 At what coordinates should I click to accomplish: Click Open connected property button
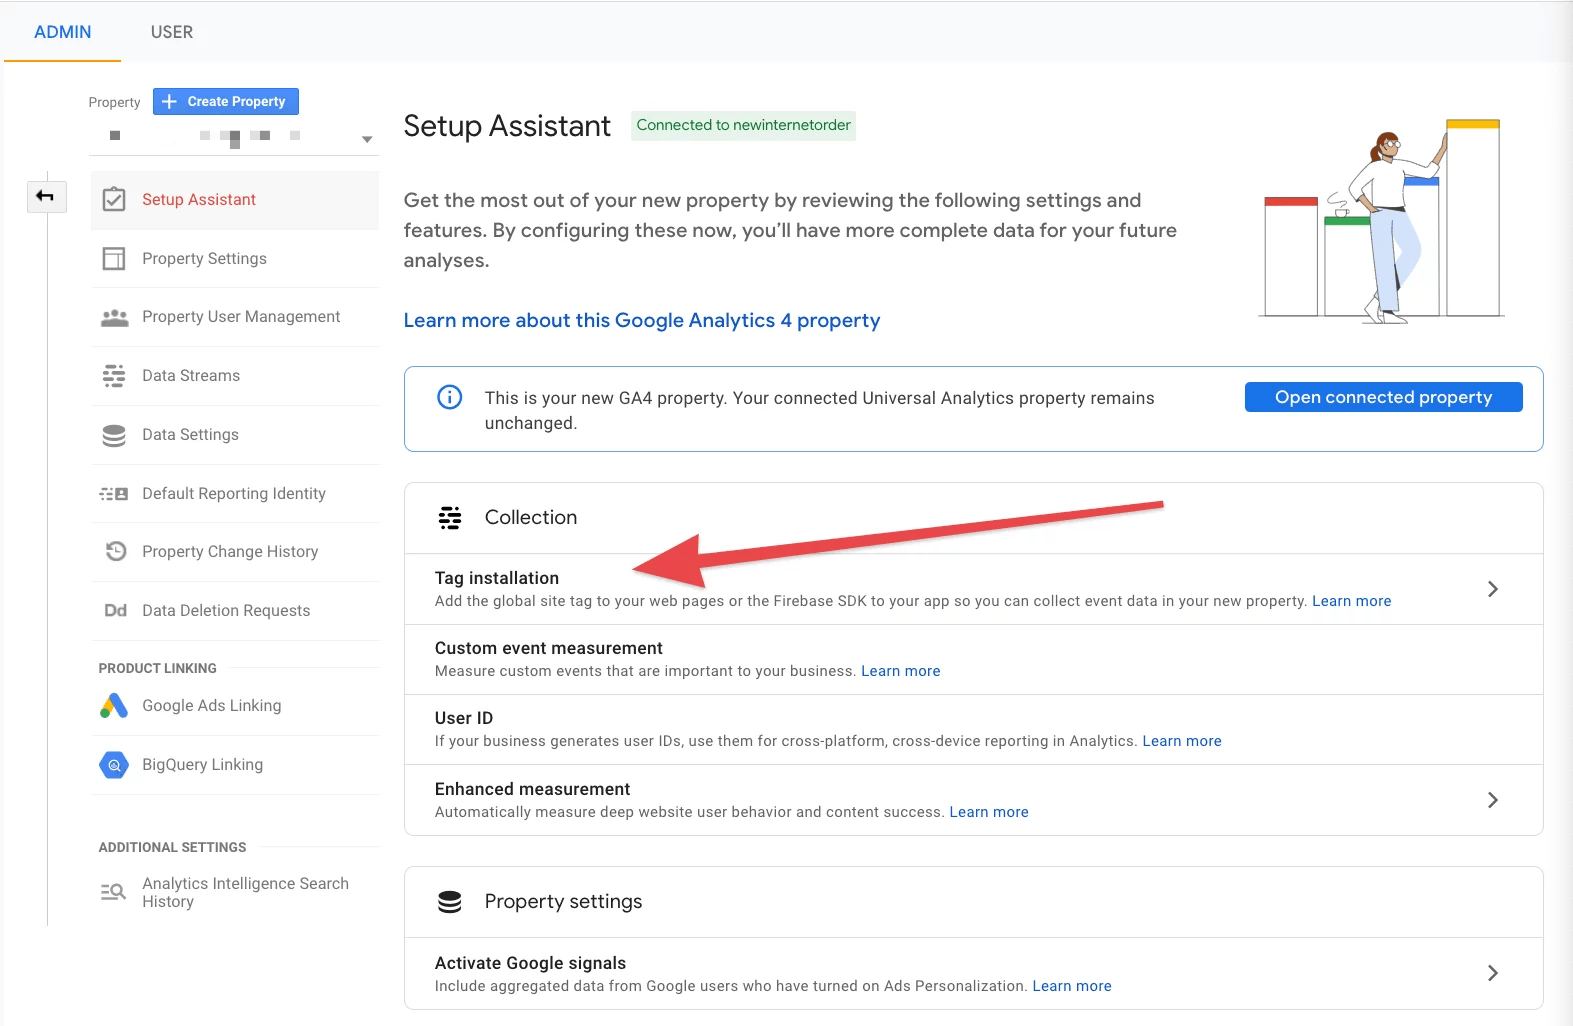(x=1383, y=397)
